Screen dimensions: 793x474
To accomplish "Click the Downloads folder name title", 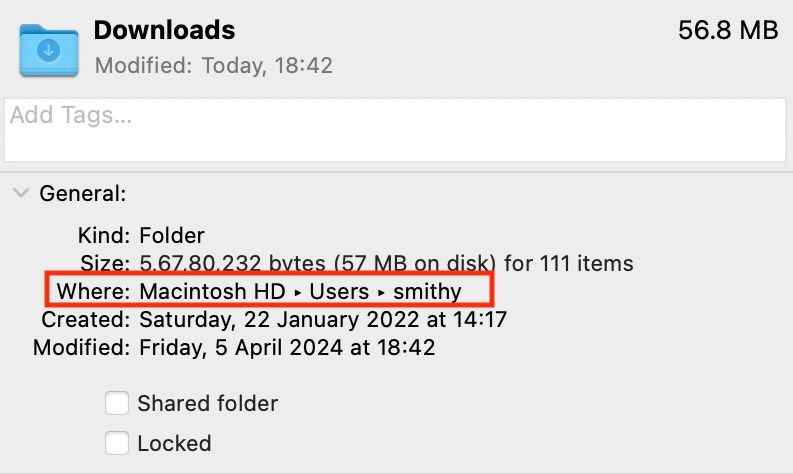I will point(164,30).
